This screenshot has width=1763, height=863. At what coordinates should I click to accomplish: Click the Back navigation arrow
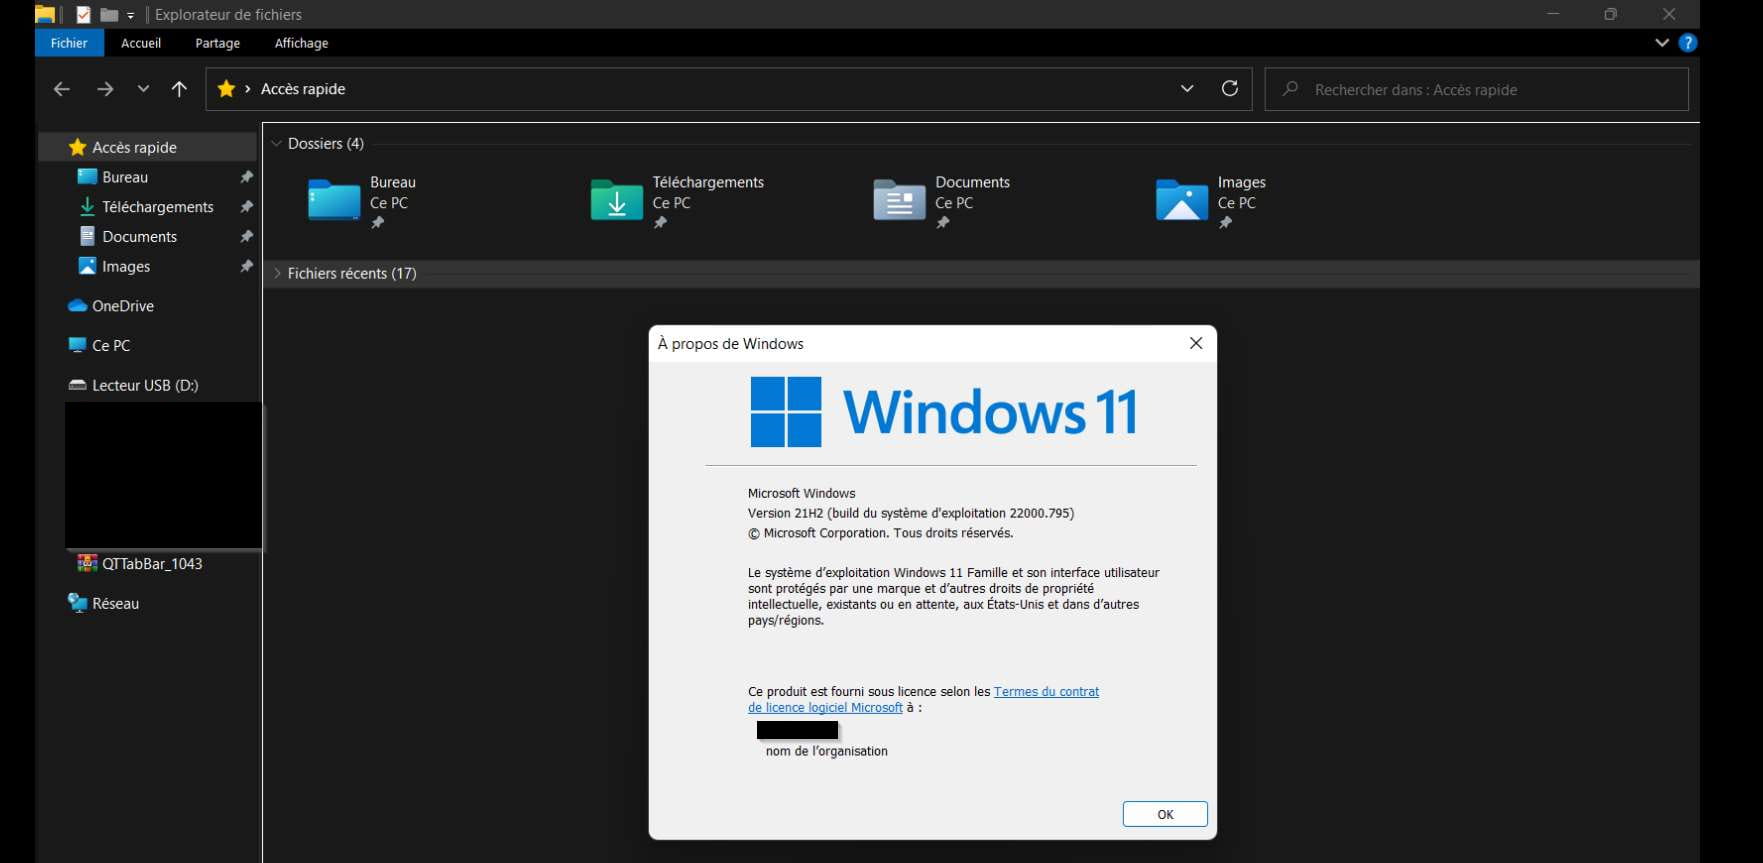click(x=62, y=89)
